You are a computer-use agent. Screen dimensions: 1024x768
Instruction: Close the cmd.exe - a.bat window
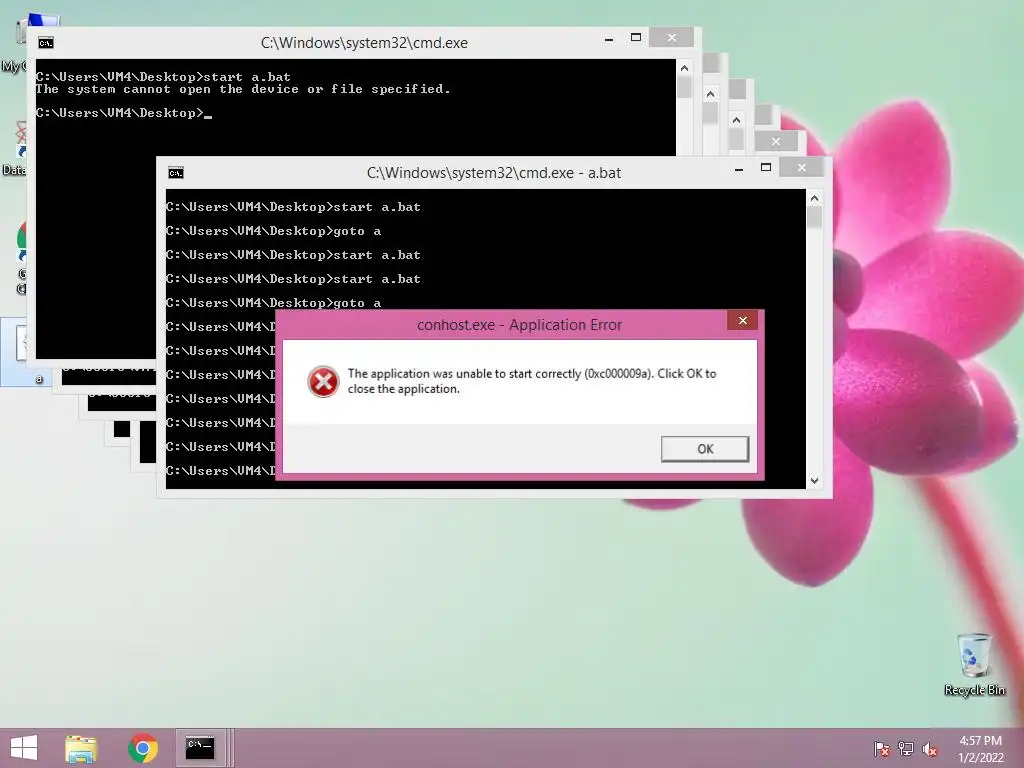tap(801, 168)
